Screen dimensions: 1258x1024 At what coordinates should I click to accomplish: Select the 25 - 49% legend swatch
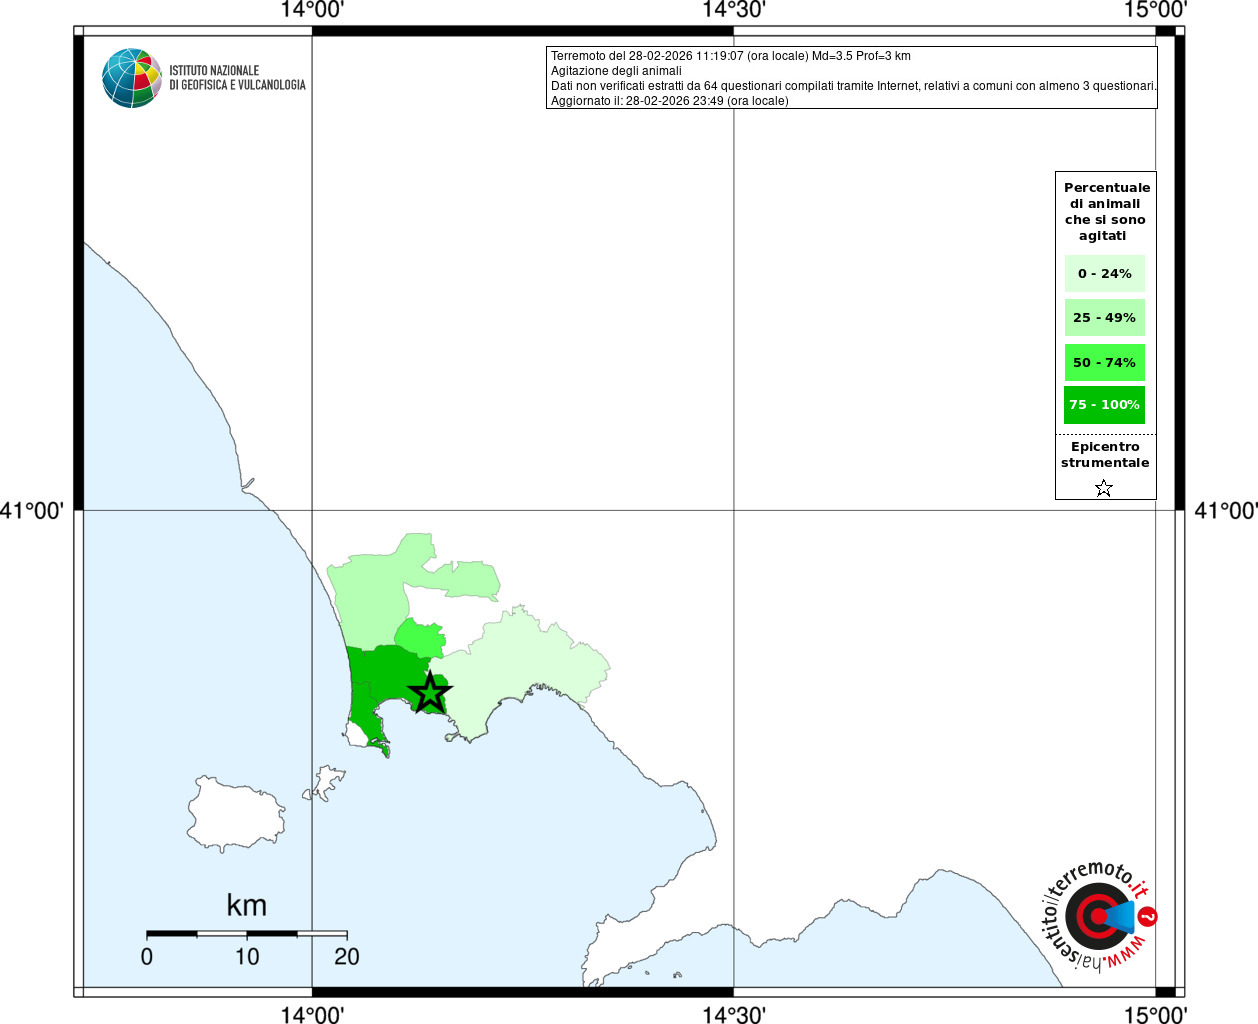(1105, 317)
